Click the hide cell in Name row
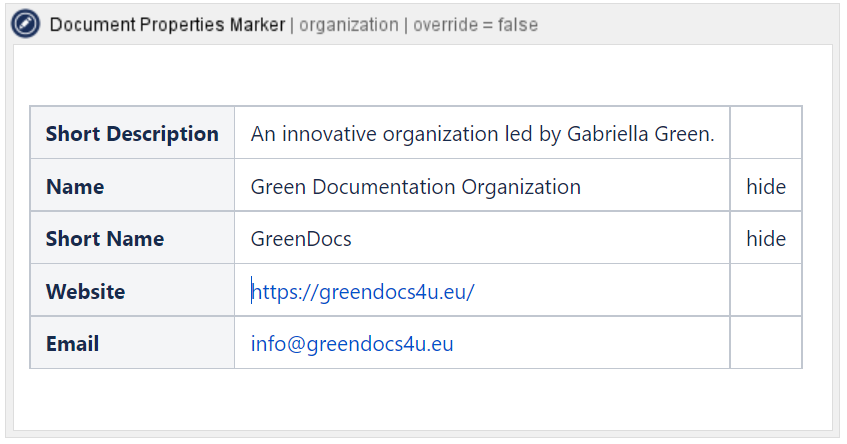 click(765, 187)
